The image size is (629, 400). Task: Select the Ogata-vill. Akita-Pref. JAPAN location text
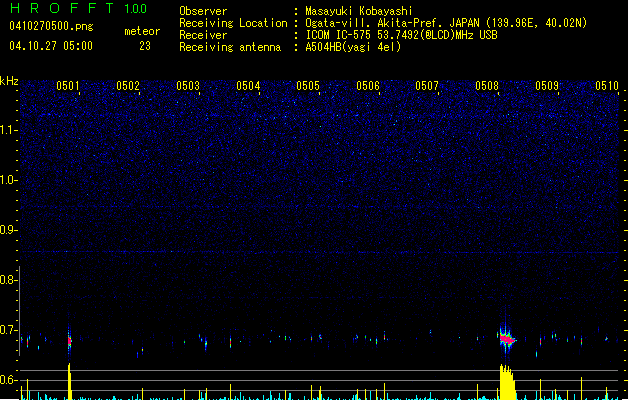coord(446,23)
